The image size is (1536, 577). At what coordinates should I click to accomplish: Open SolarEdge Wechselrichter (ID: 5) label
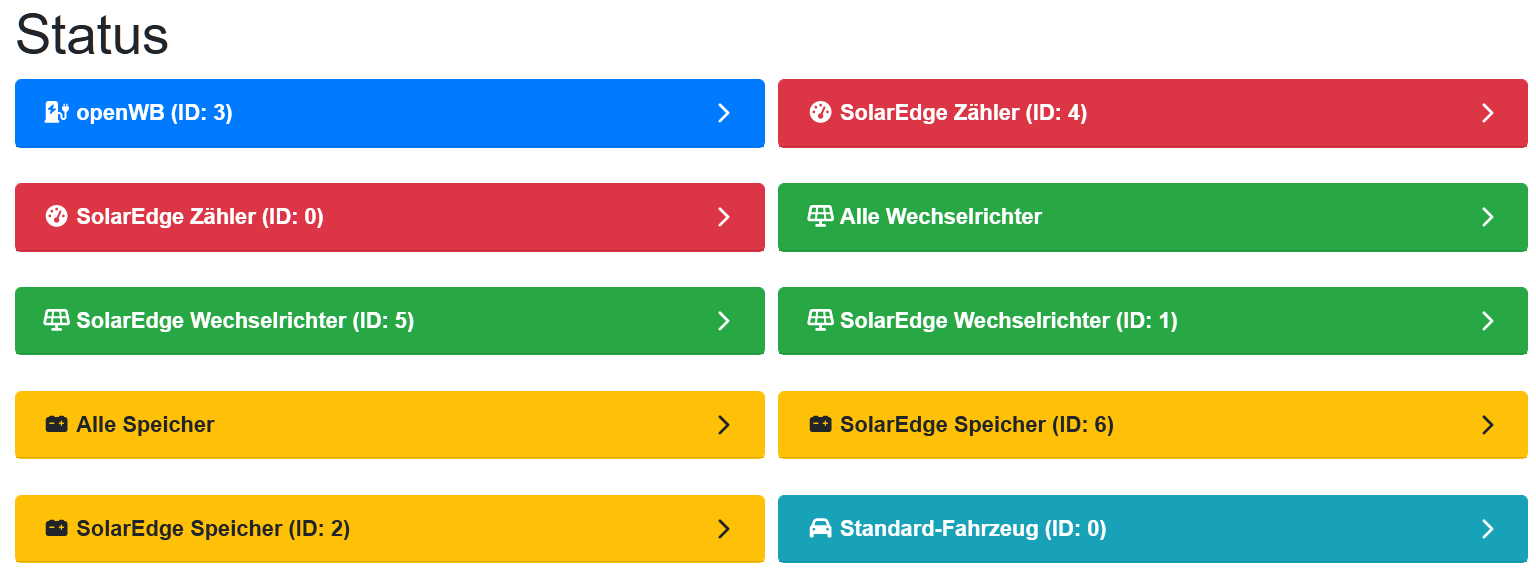245,321
